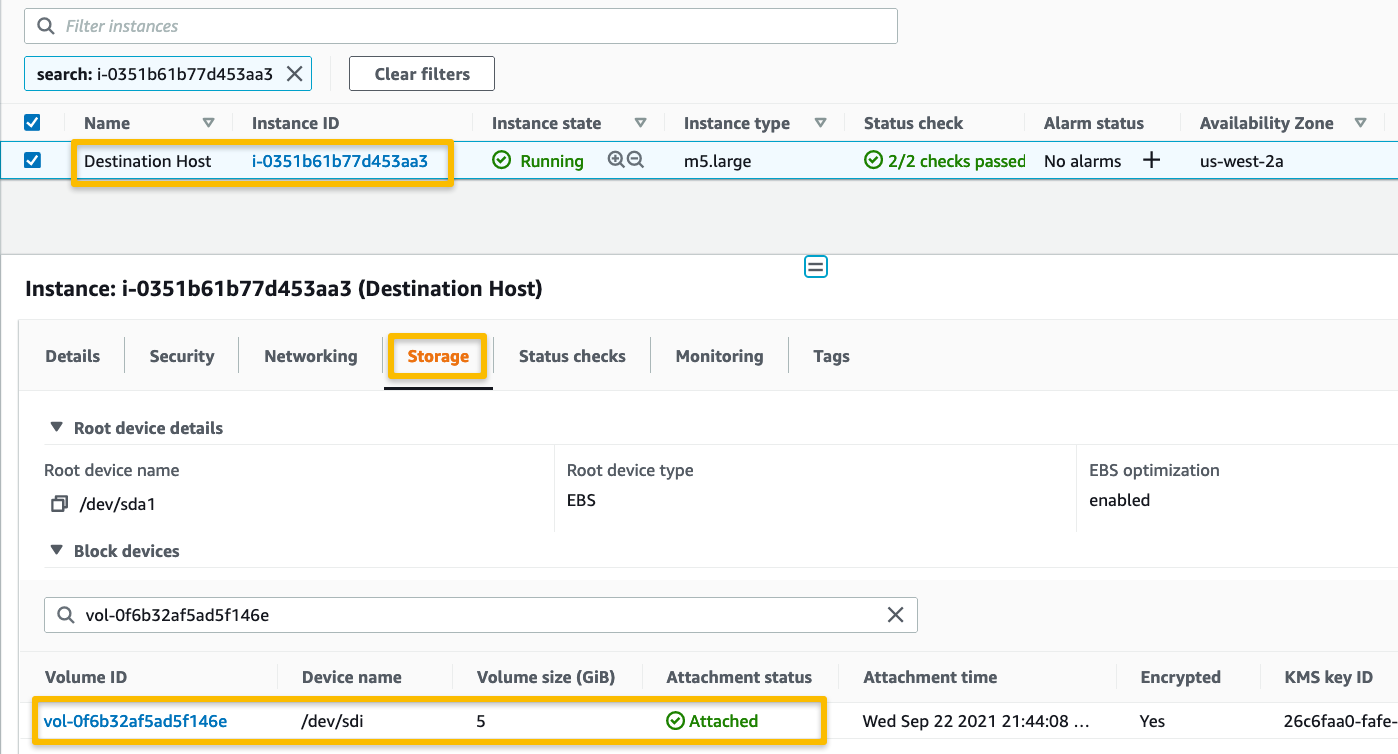1398x754 pixels.
Task: Copy the root device name /dev/sda1
Action: [x=59, y=503]
